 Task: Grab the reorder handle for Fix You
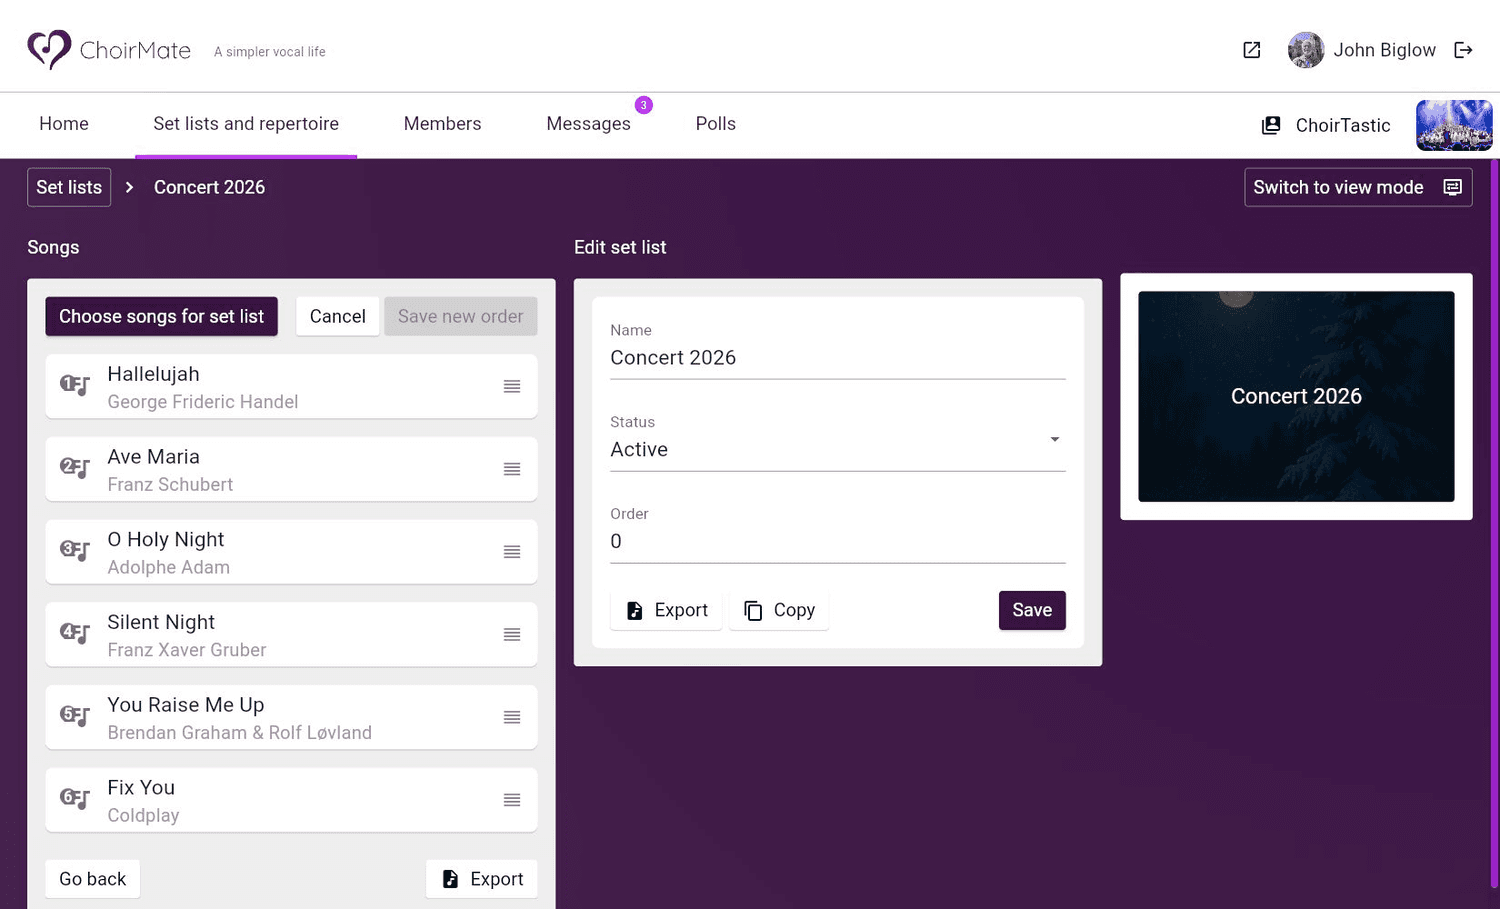point(512,800)
